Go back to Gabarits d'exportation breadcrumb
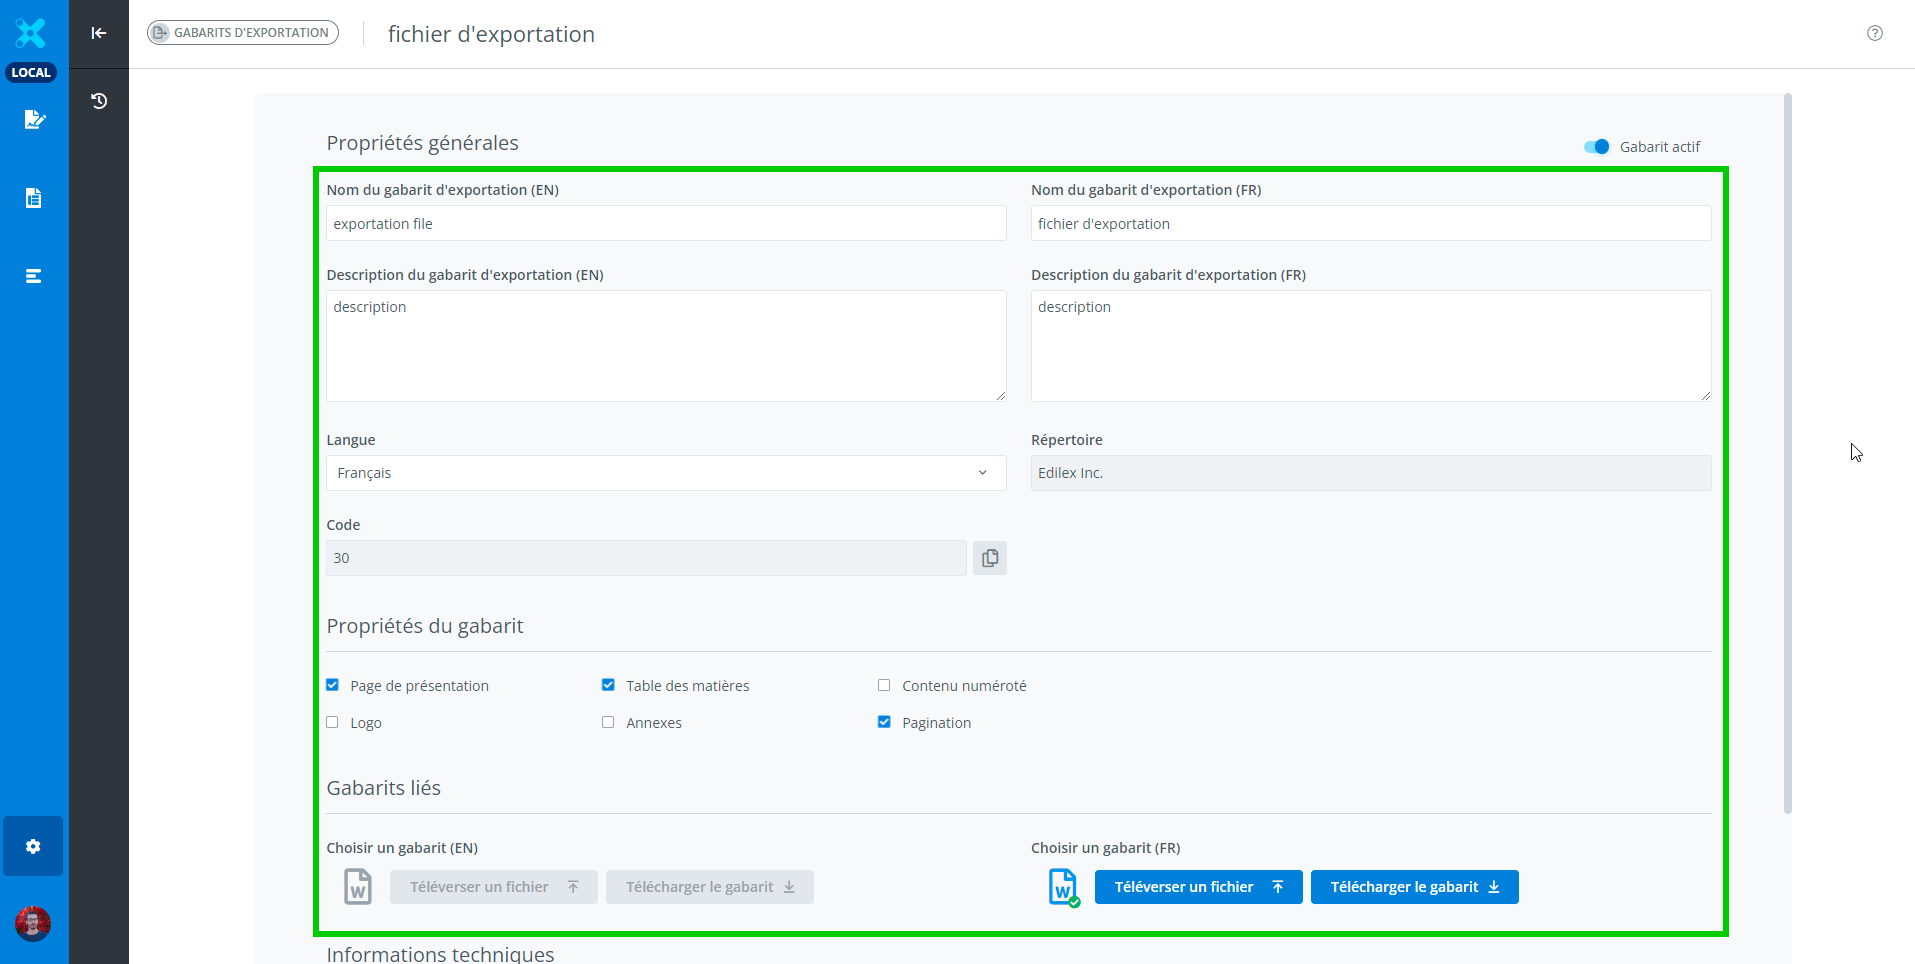 [243, 33]
